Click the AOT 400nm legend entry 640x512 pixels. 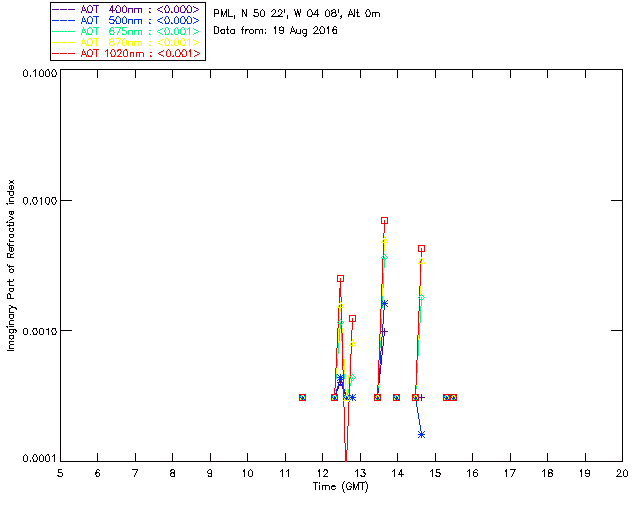[x=127, y=9]
